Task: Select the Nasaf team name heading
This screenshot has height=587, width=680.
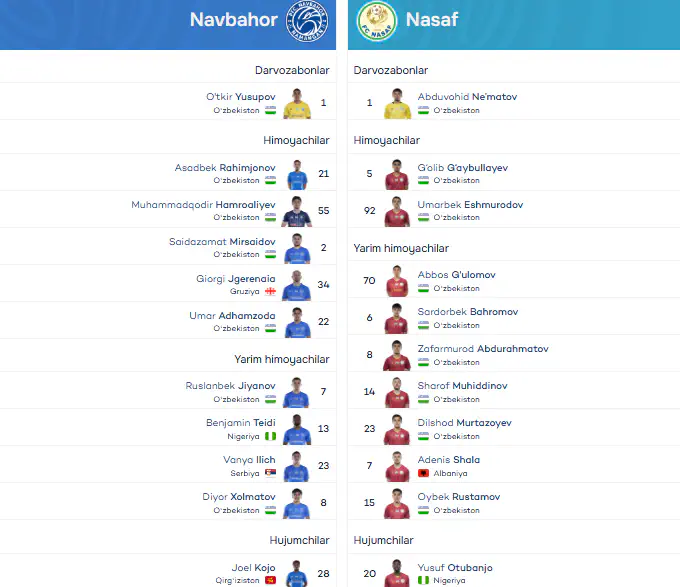Action: click(x=432, y=20)
